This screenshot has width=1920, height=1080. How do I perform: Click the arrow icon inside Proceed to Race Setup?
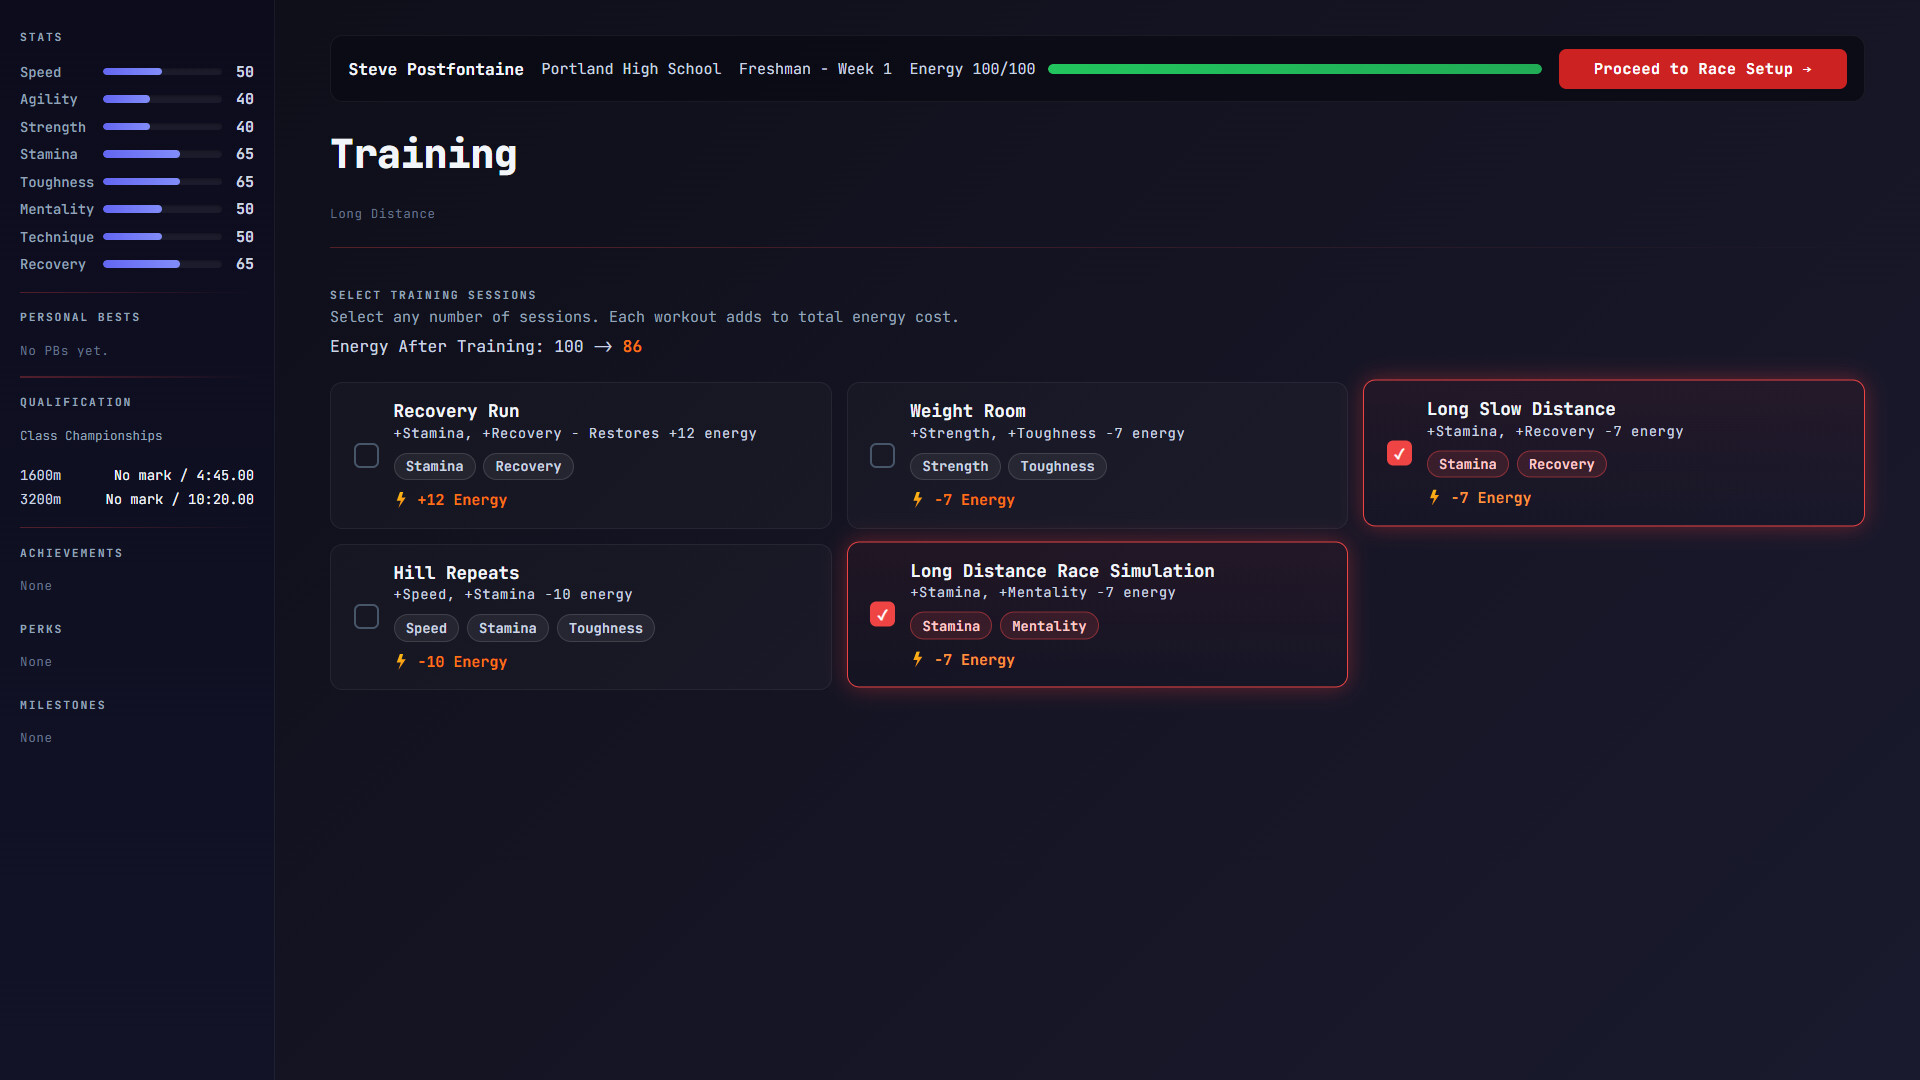click(1807, 69)
